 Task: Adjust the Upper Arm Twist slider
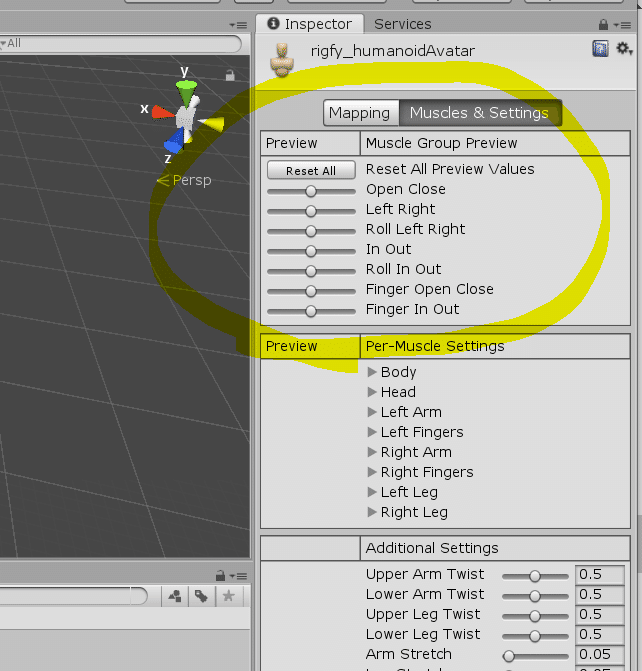535,576
